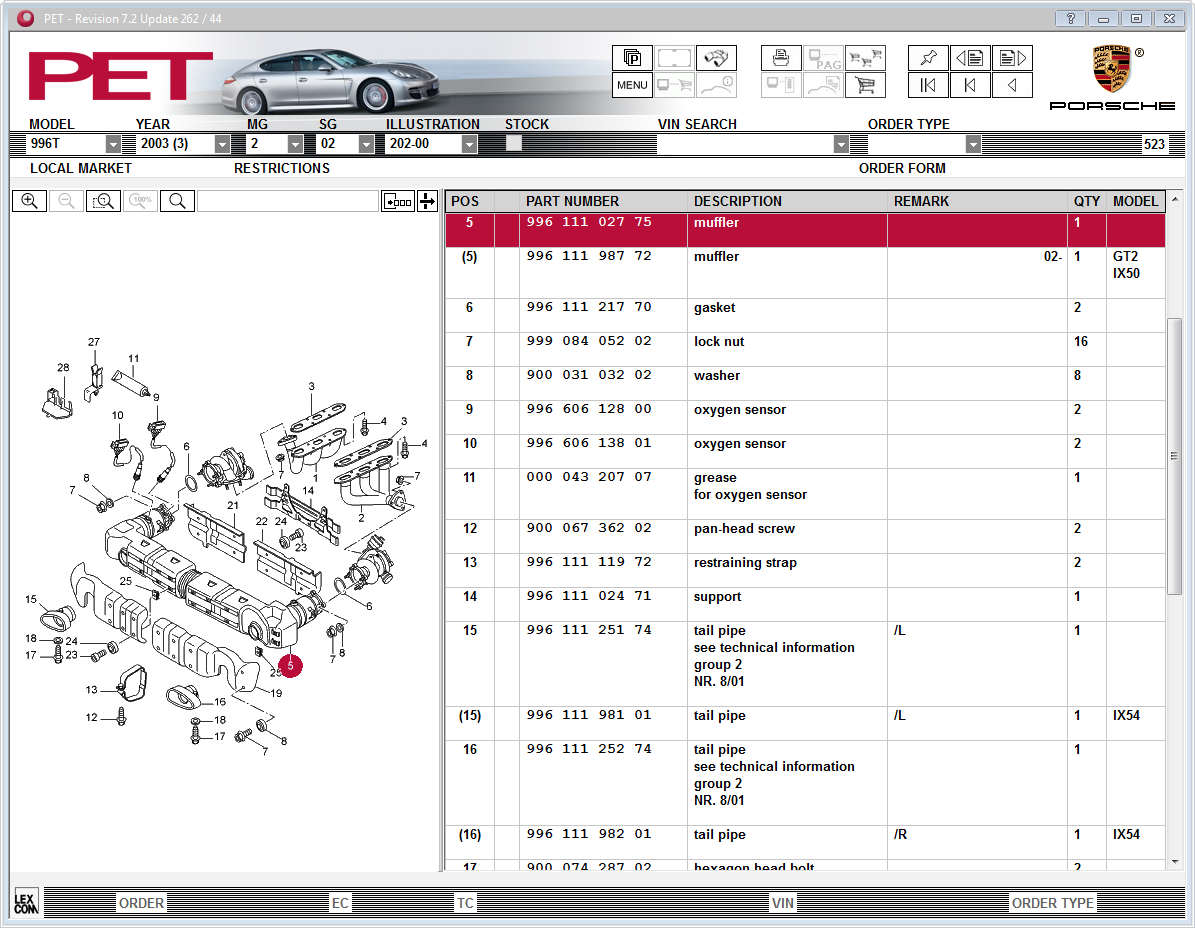1195x928 pixels.
Task: Click the LOCAL MARKET label
Action: click(x=81, y=168)
